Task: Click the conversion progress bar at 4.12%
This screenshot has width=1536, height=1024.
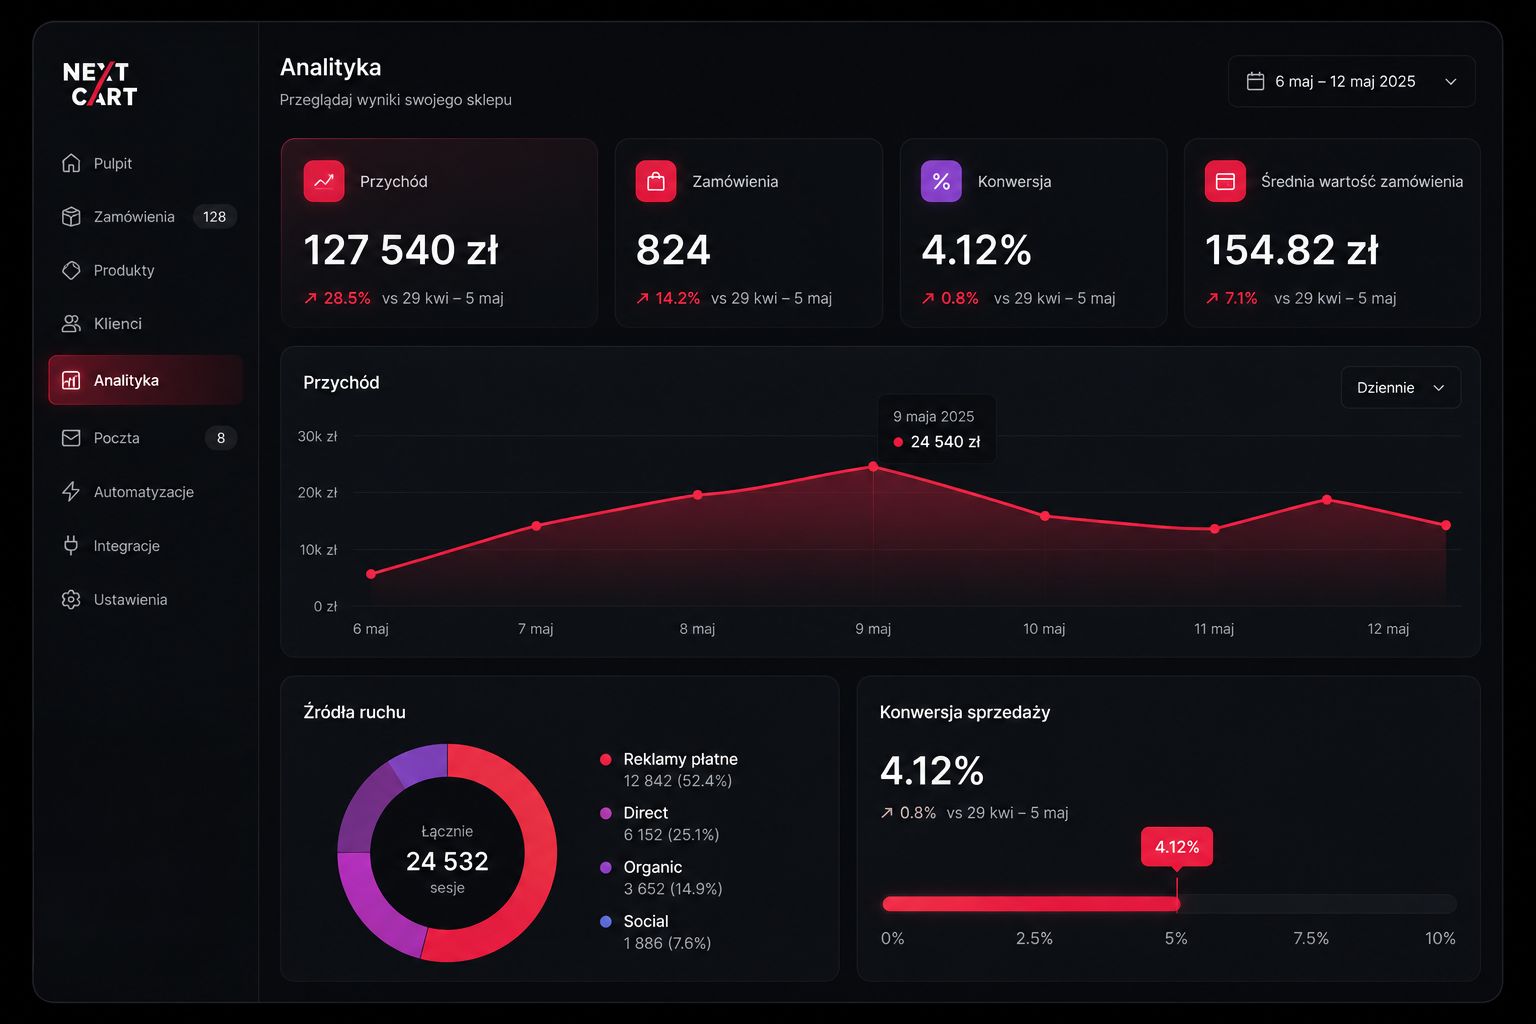Action: click(1169, 904)
